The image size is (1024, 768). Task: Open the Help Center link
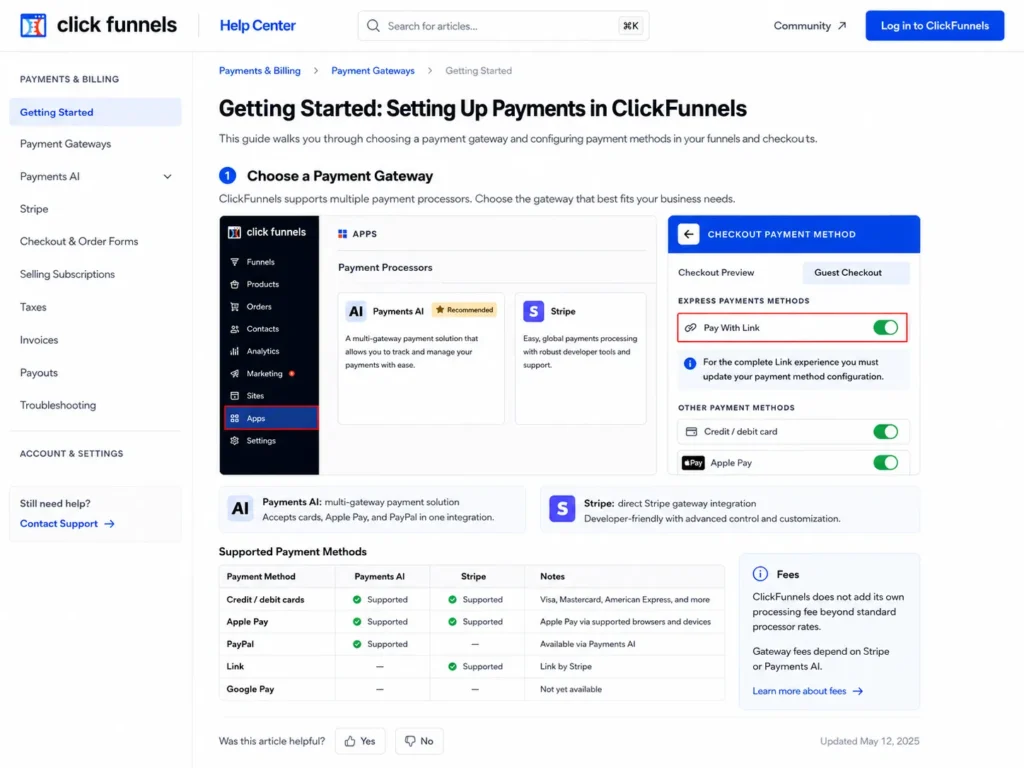257,25
